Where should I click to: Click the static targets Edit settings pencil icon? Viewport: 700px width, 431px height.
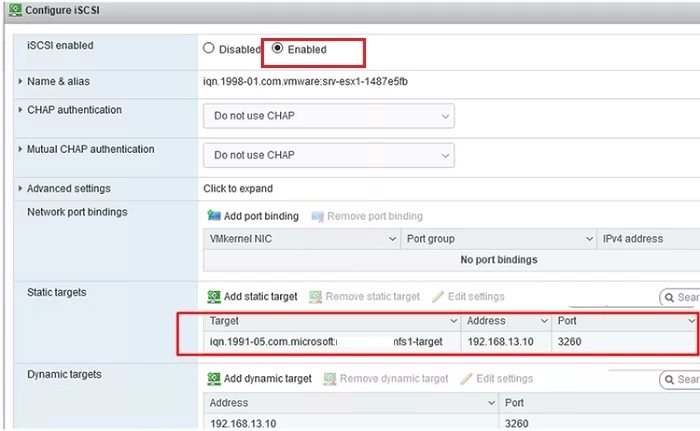(438, 297)
